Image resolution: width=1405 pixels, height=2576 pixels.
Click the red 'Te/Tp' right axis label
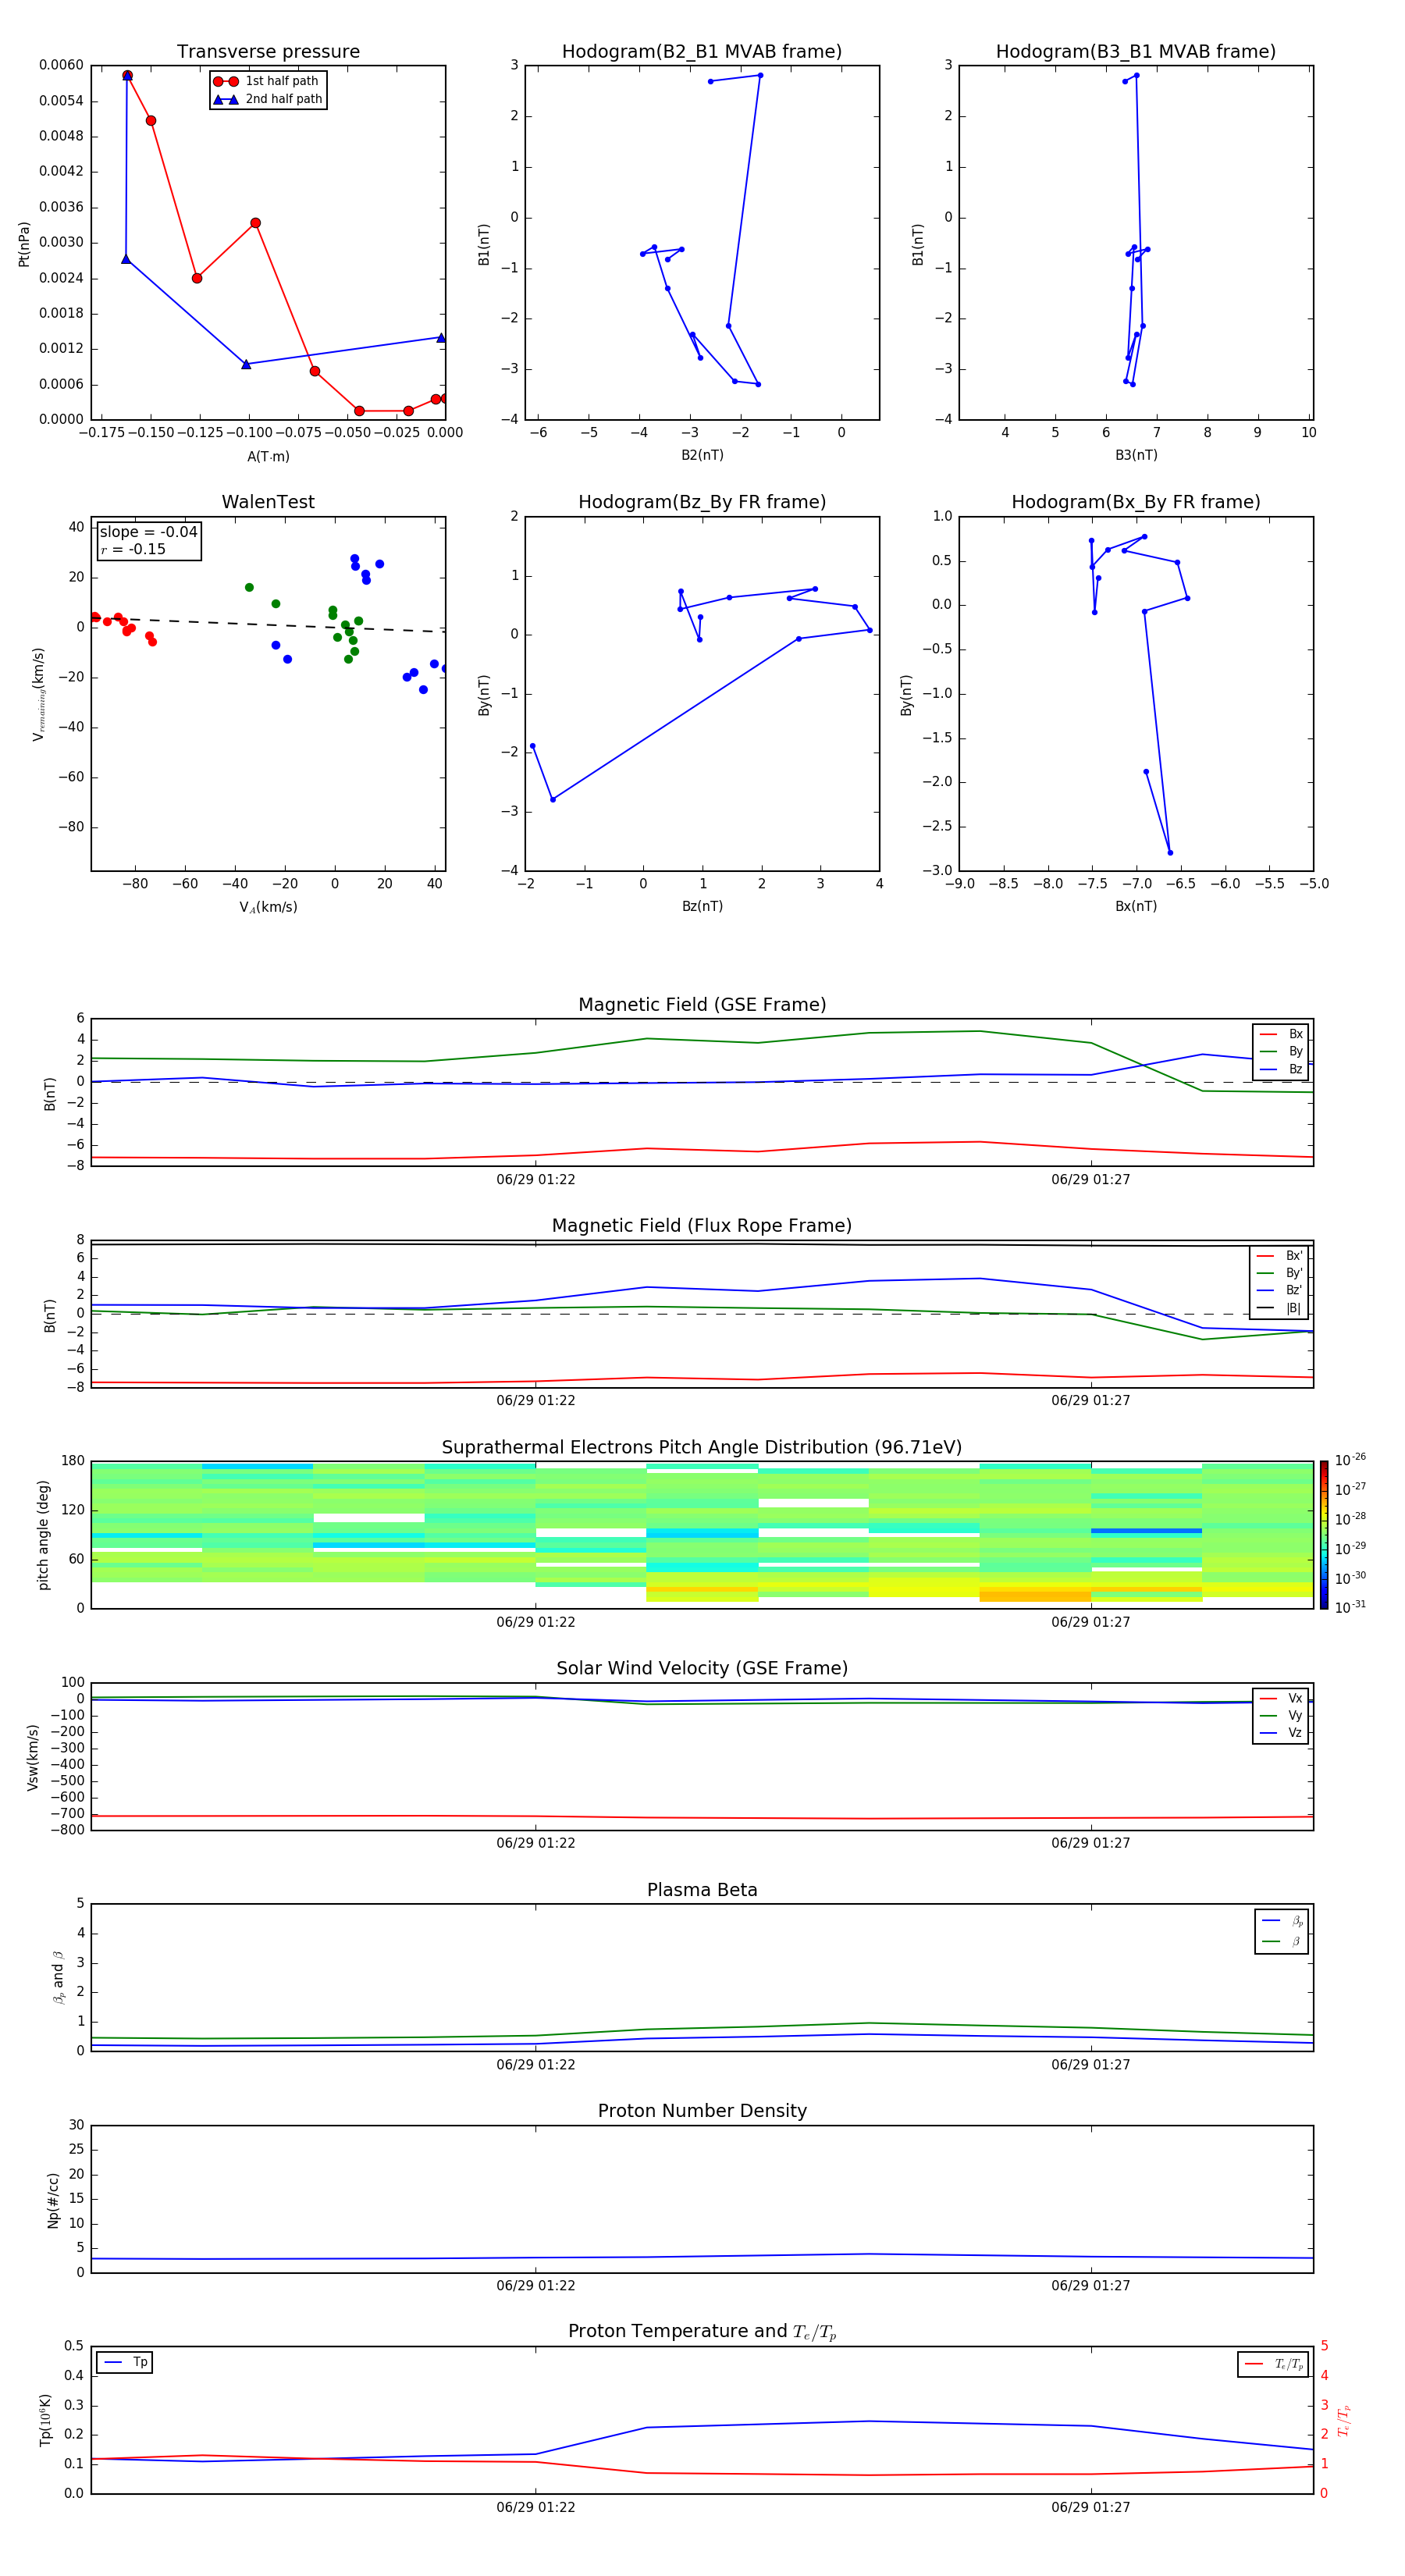point(1344,2420)
